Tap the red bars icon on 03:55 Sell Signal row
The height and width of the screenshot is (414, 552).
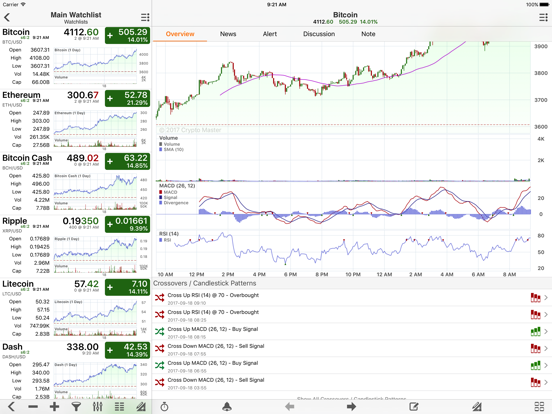coord(535,382)
